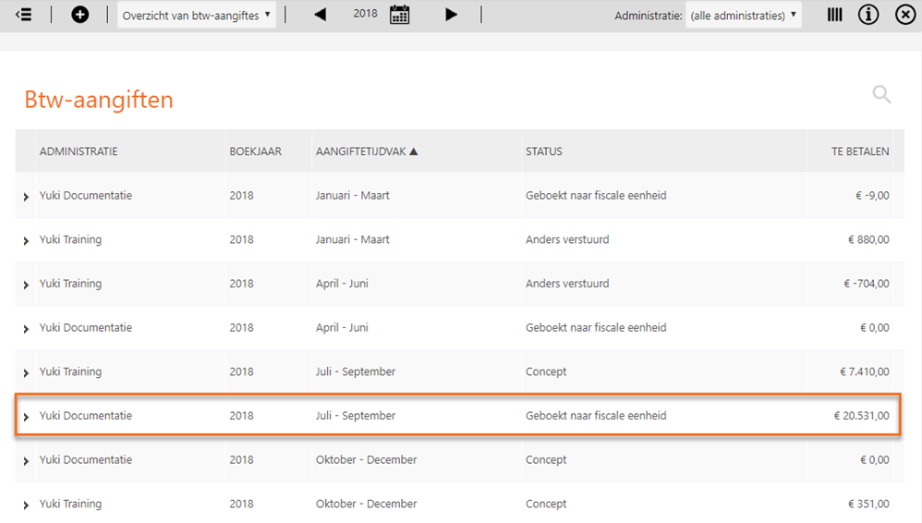Sort by Administratie column header
This screenshot has height=523, width=922.
[78, 152]
